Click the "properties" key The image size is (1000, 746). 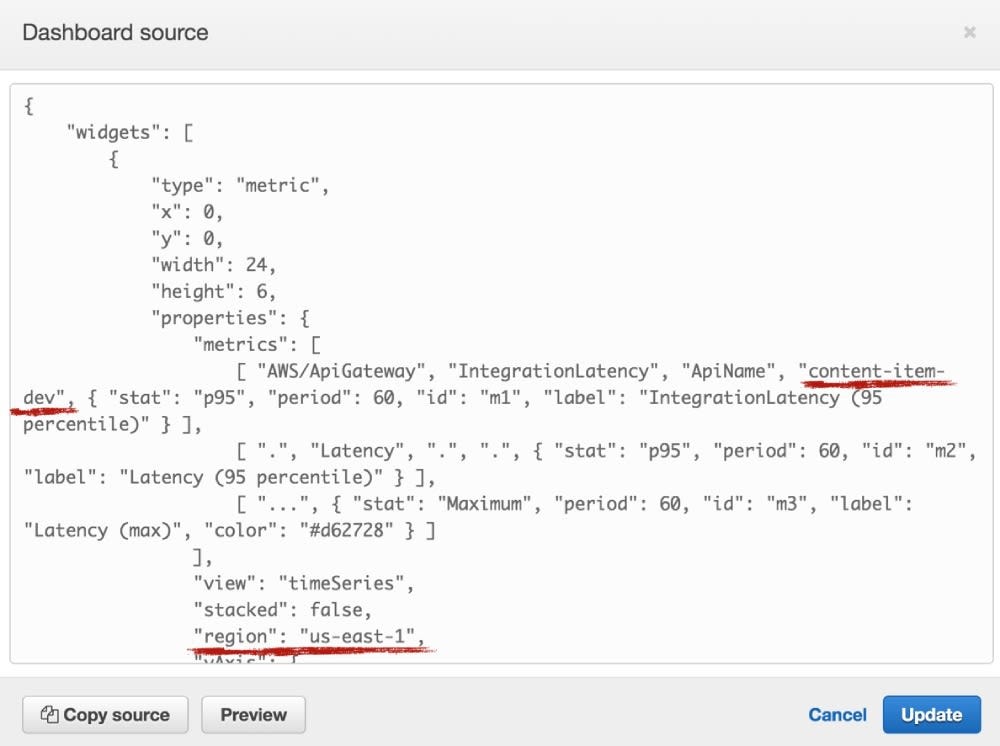pyautogui.click(x=219, y=318)
